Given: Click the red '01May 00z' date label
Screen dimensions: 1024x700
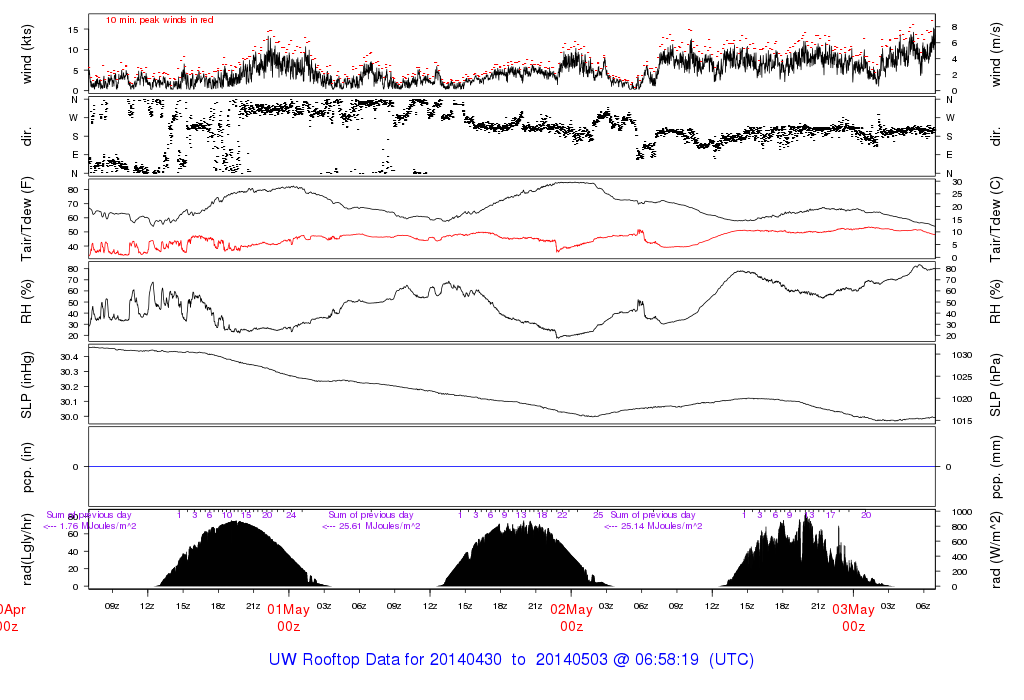Looking at the screenshot, I should [288, 618].
